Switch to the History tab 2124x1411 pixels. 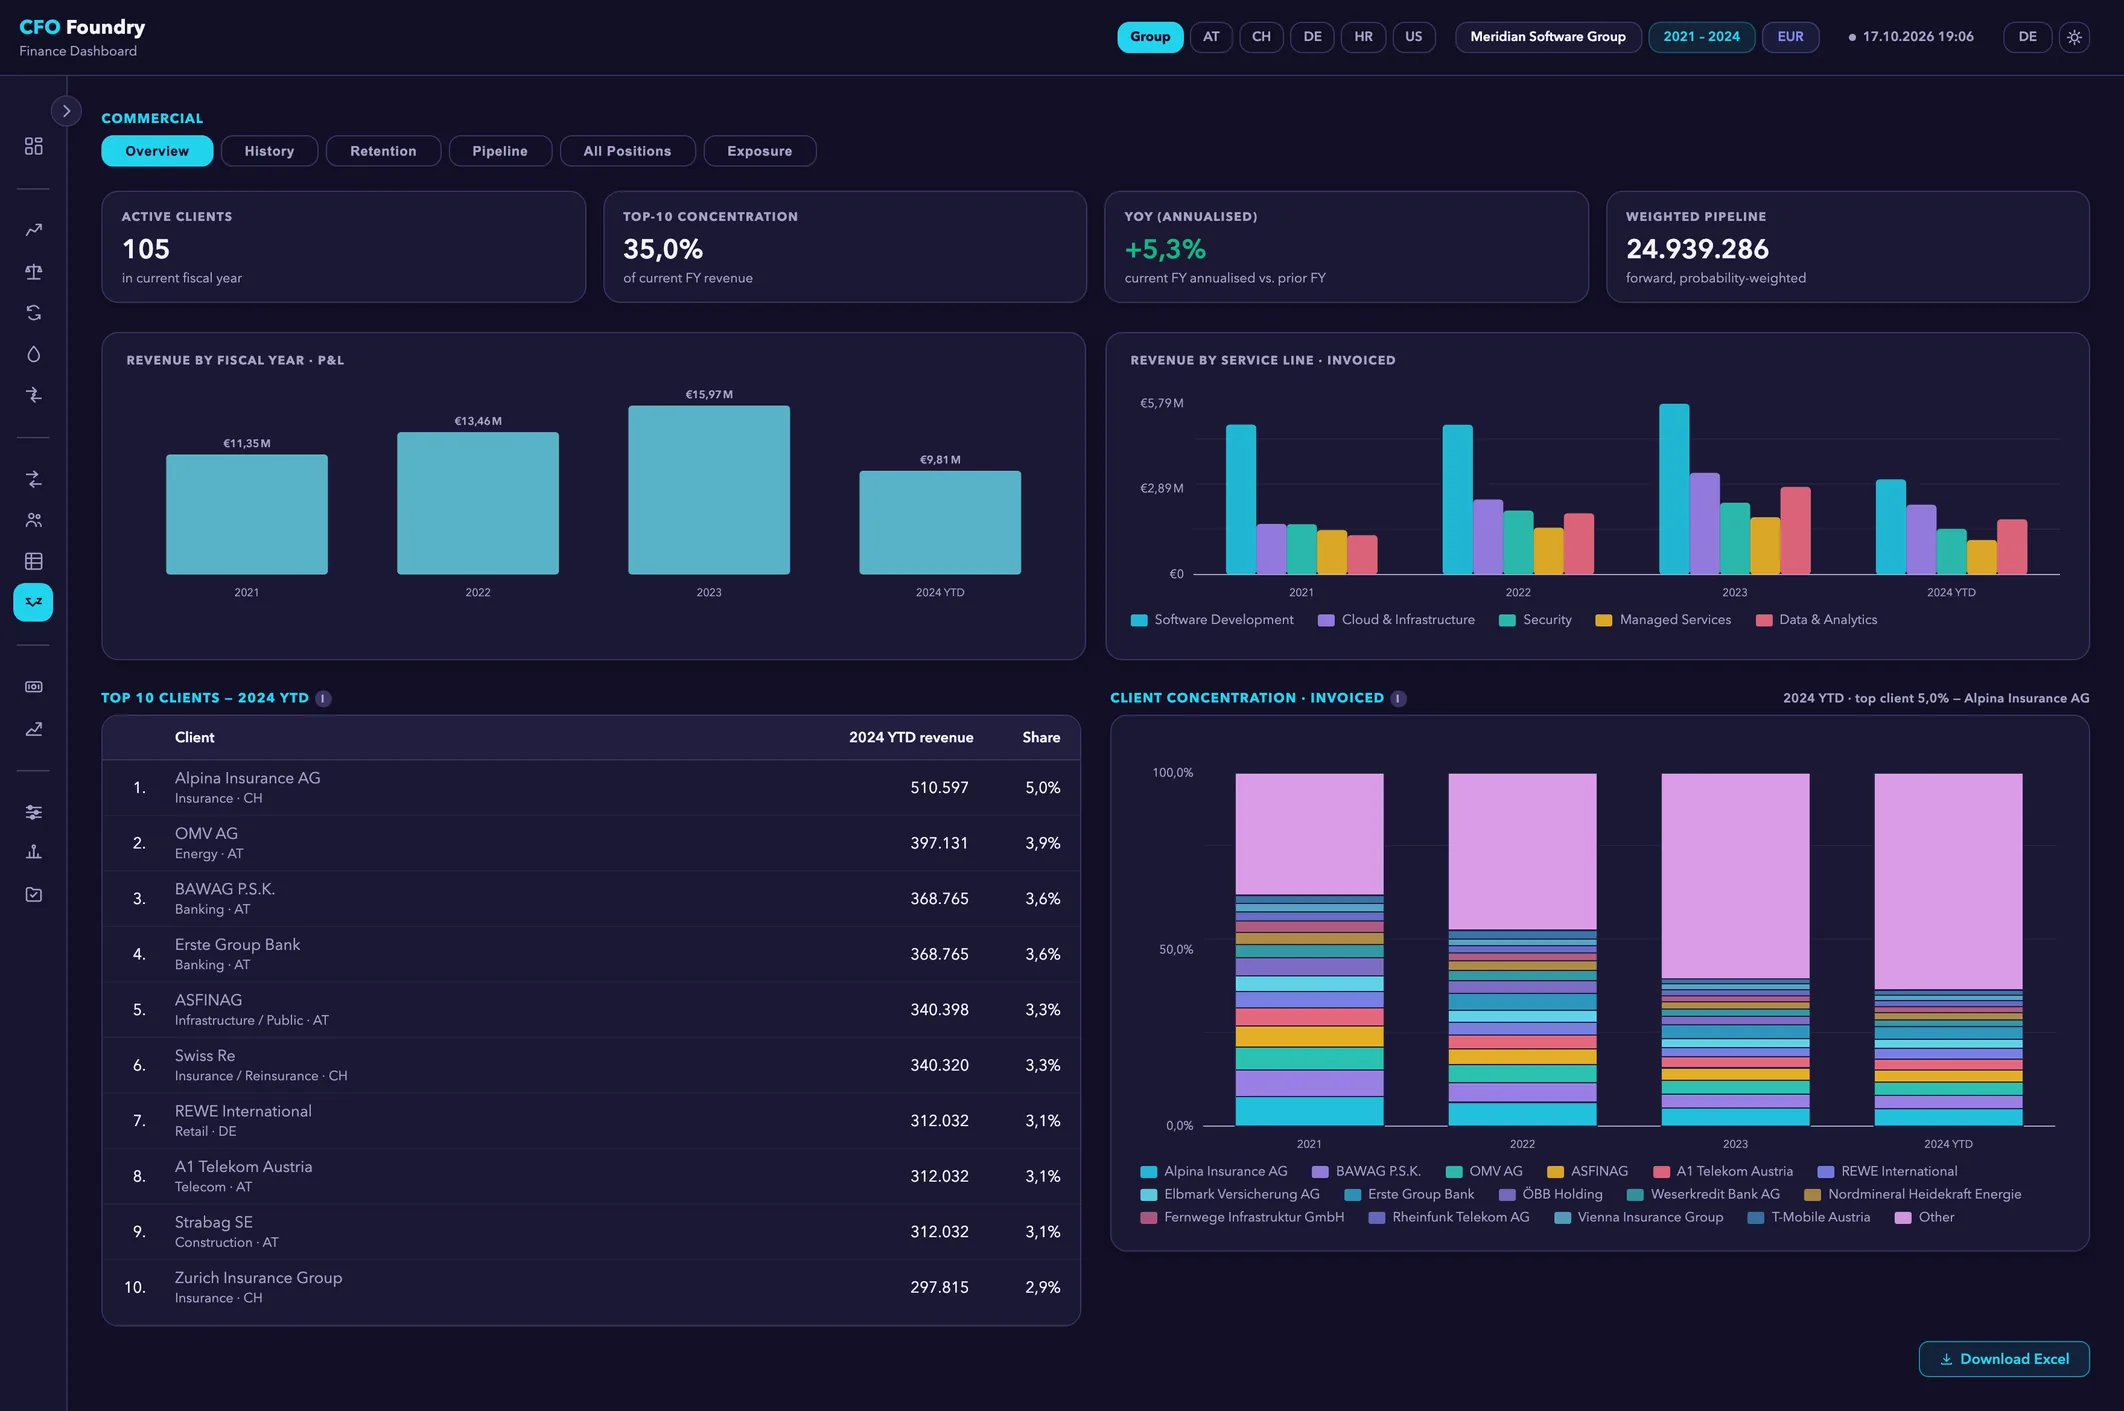click(x=269, y=151)
